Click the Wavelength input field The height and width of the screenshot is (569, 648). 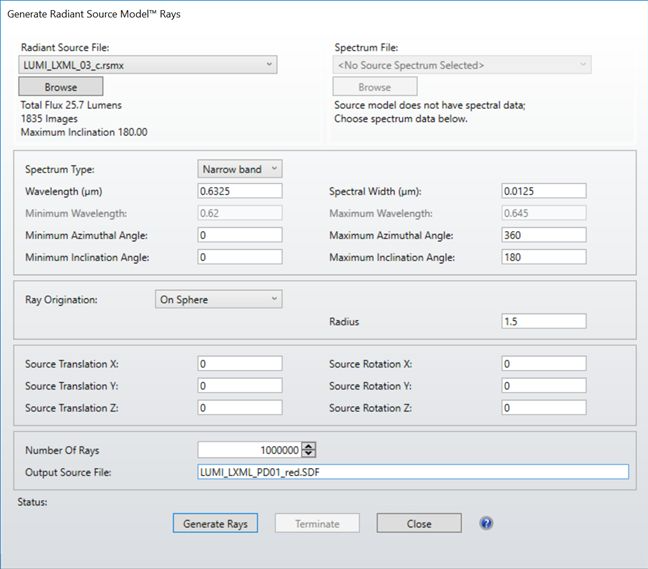point(240,191)
